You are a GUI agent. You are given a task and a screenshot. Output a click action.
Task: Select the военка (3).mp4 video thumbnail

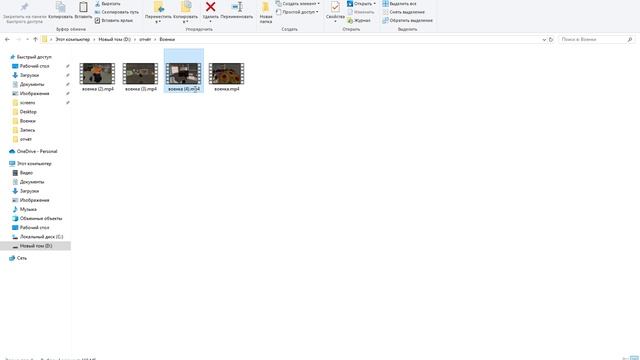click(x=140, y=74)
